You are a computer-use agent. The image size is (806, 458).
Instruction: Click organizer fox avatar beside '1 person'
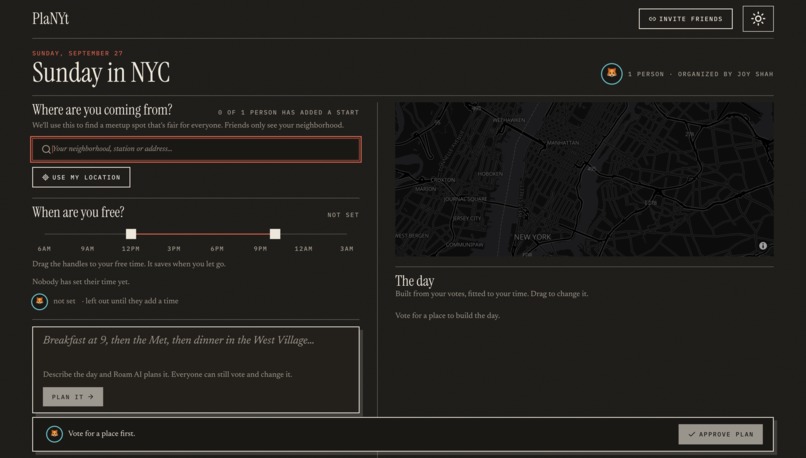[x=611, y=74]
